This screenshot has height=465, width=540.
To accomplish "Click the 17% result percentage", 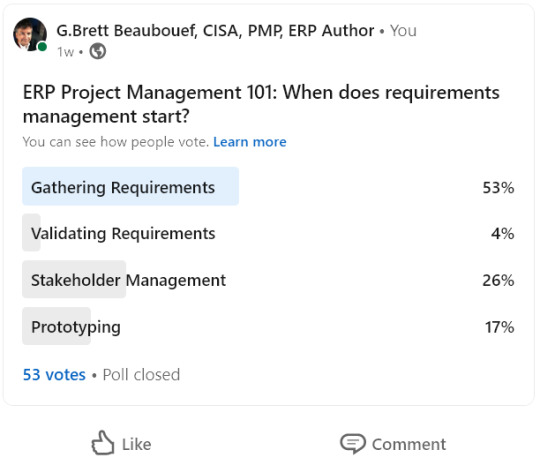I will tap(500, 327).
